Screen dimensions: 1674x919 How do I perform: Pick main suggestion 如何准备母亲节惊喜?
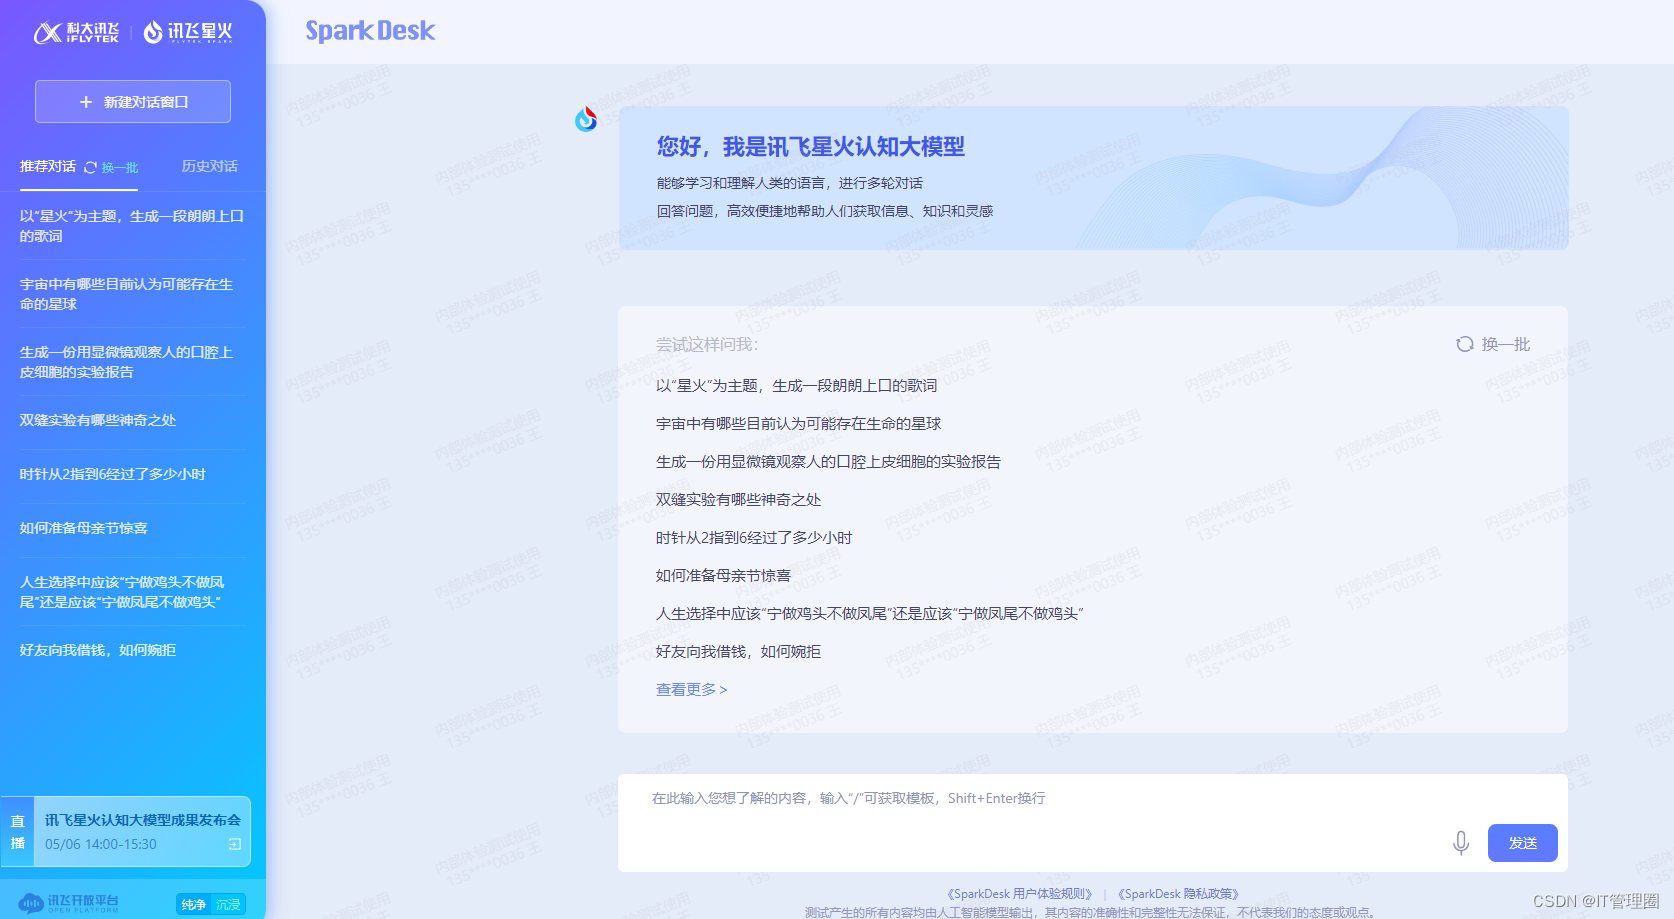tap(723, 576)
